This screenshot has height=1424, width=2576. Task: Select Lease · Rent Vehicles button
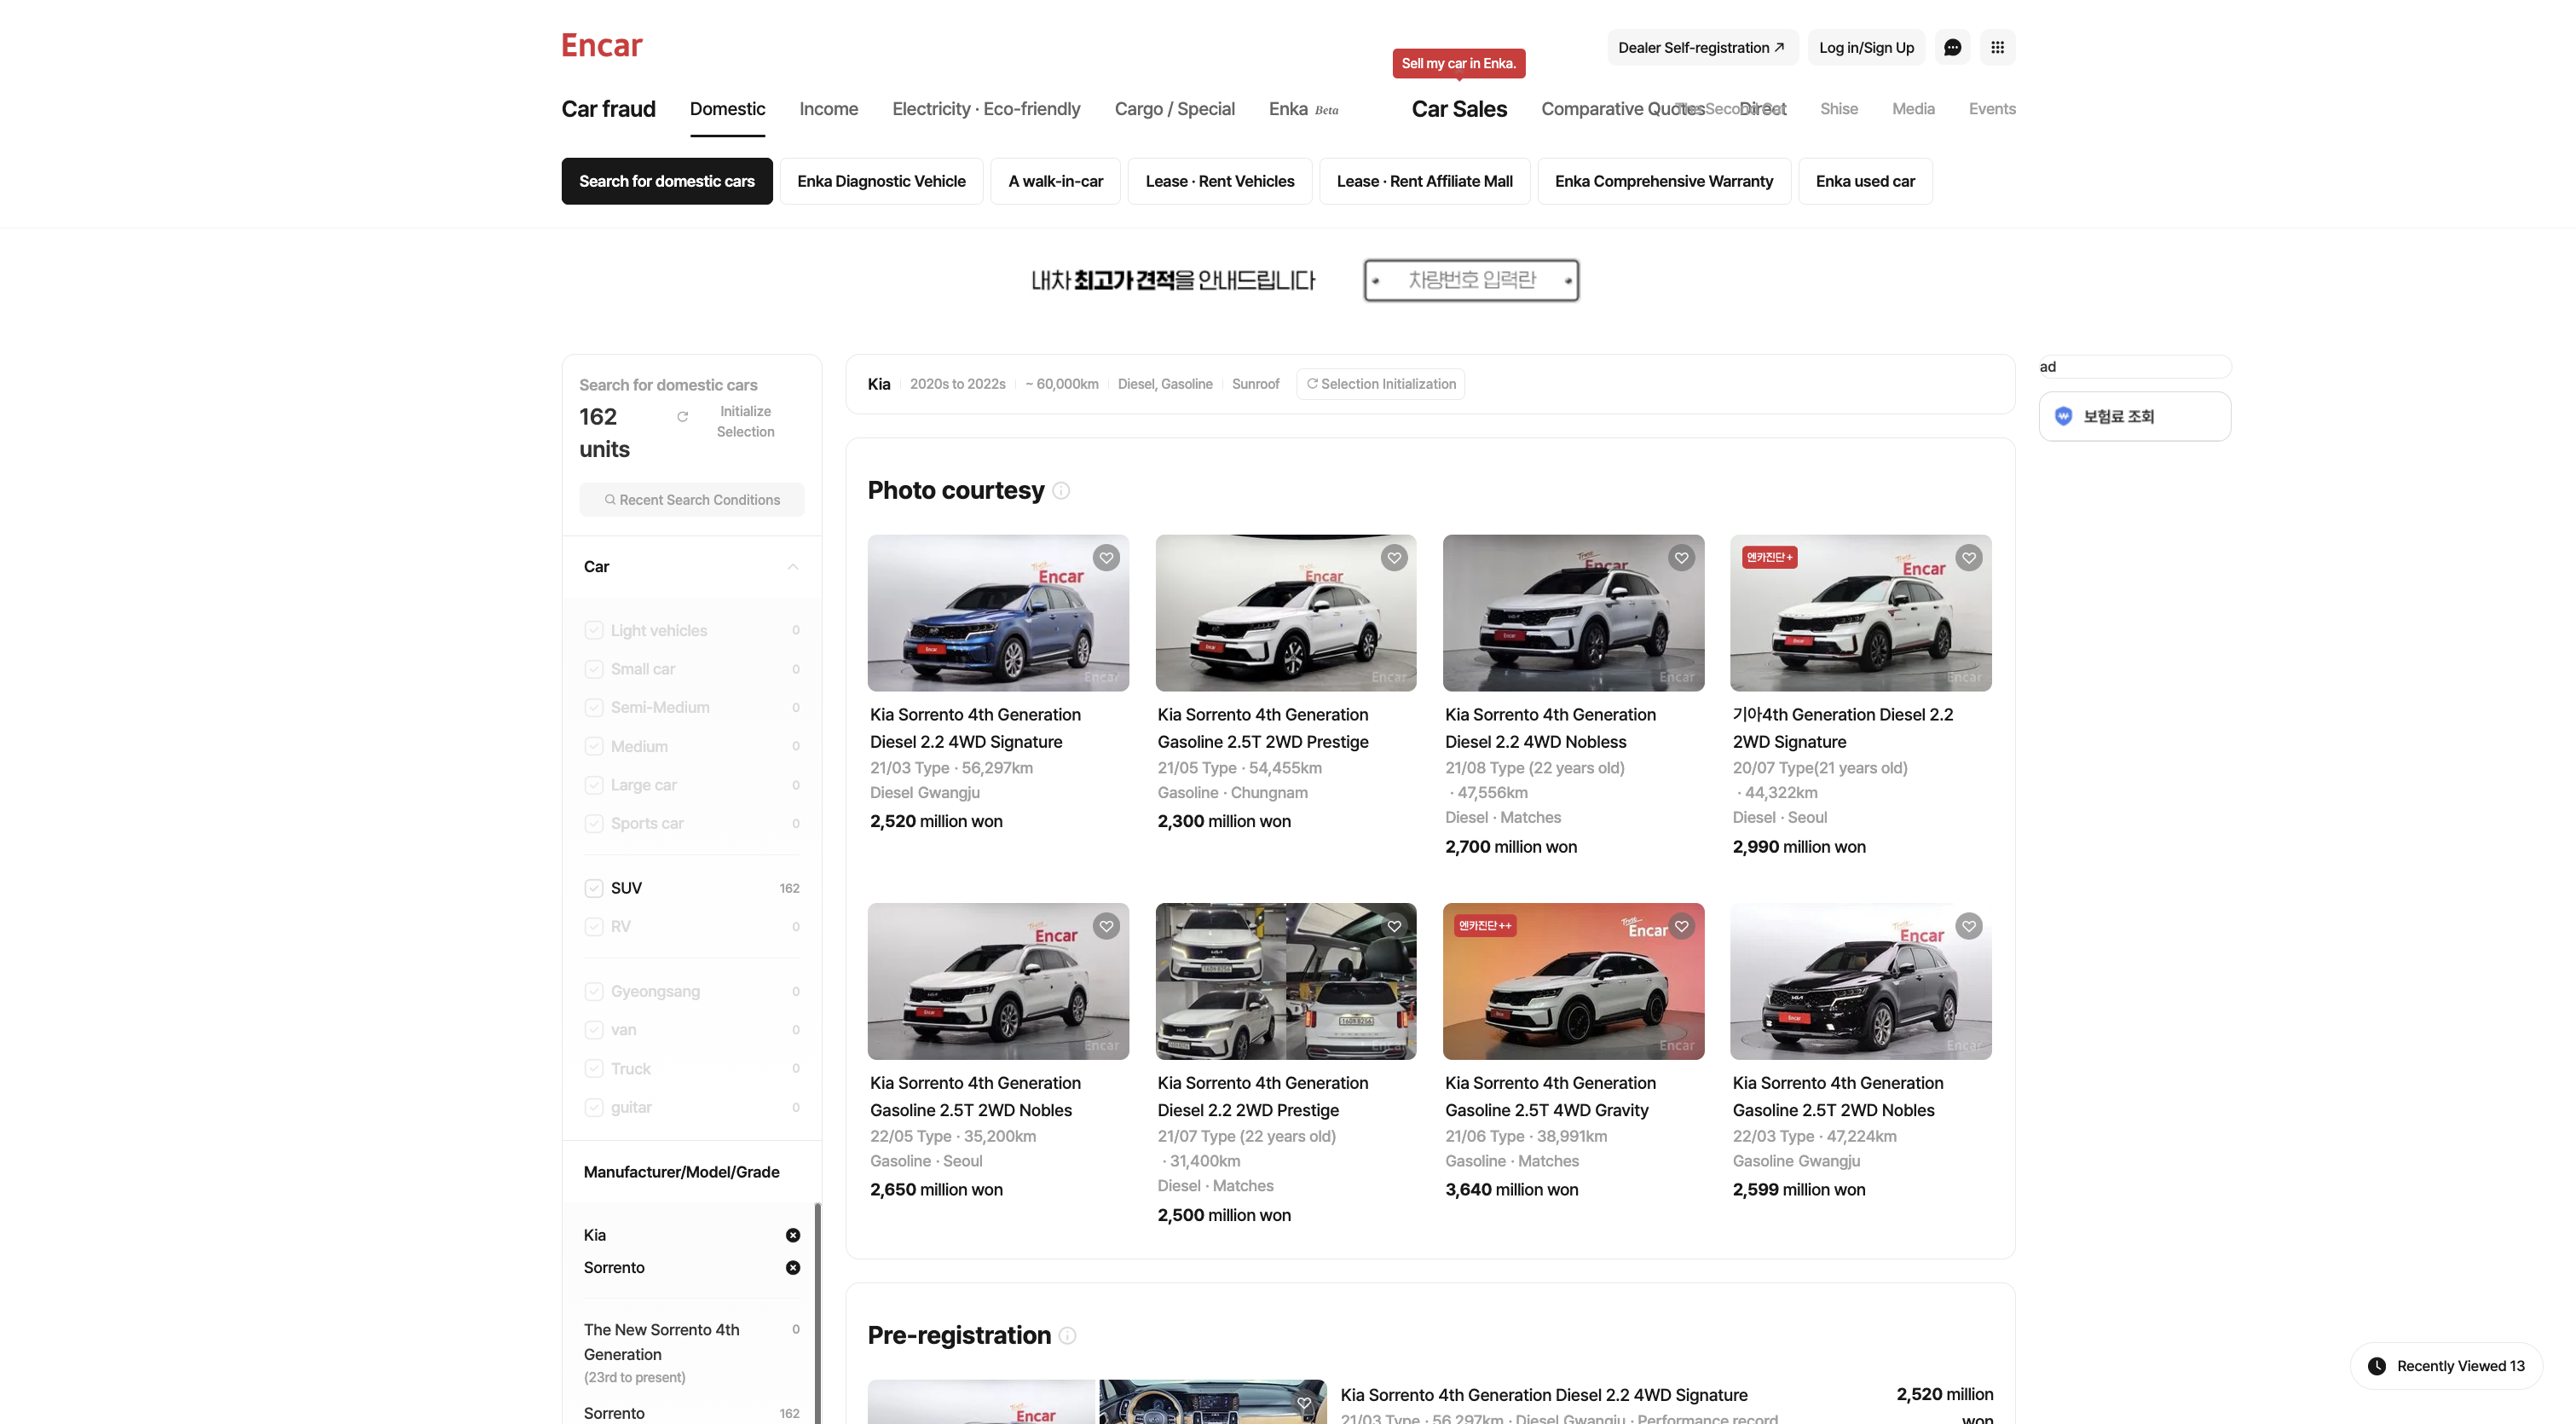[x=1219, y=181]
